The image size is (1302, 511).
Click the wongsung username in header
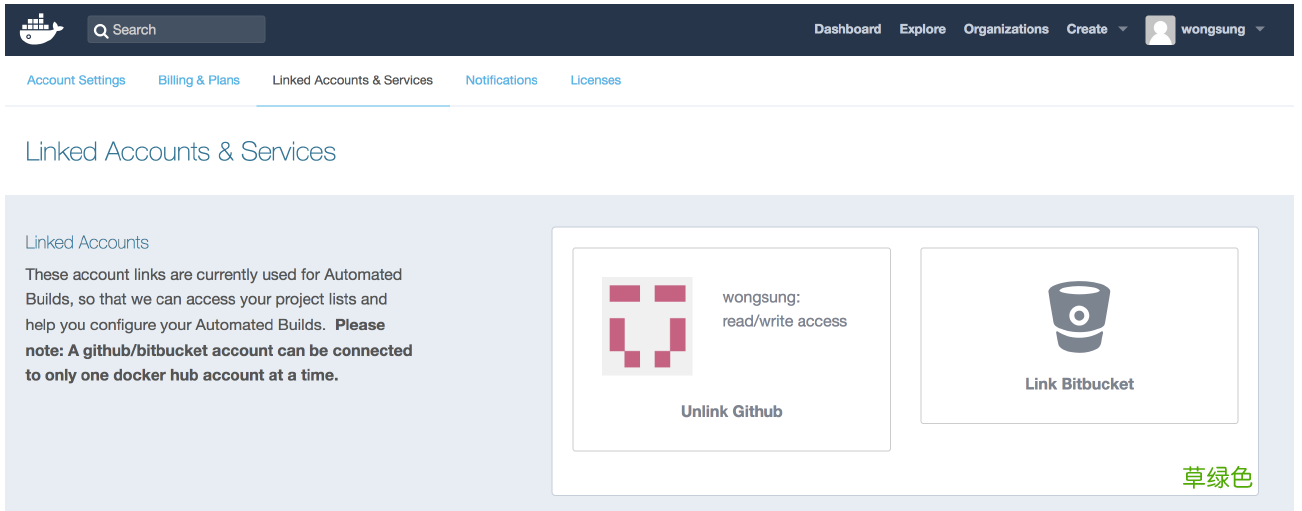[1213, 29]
